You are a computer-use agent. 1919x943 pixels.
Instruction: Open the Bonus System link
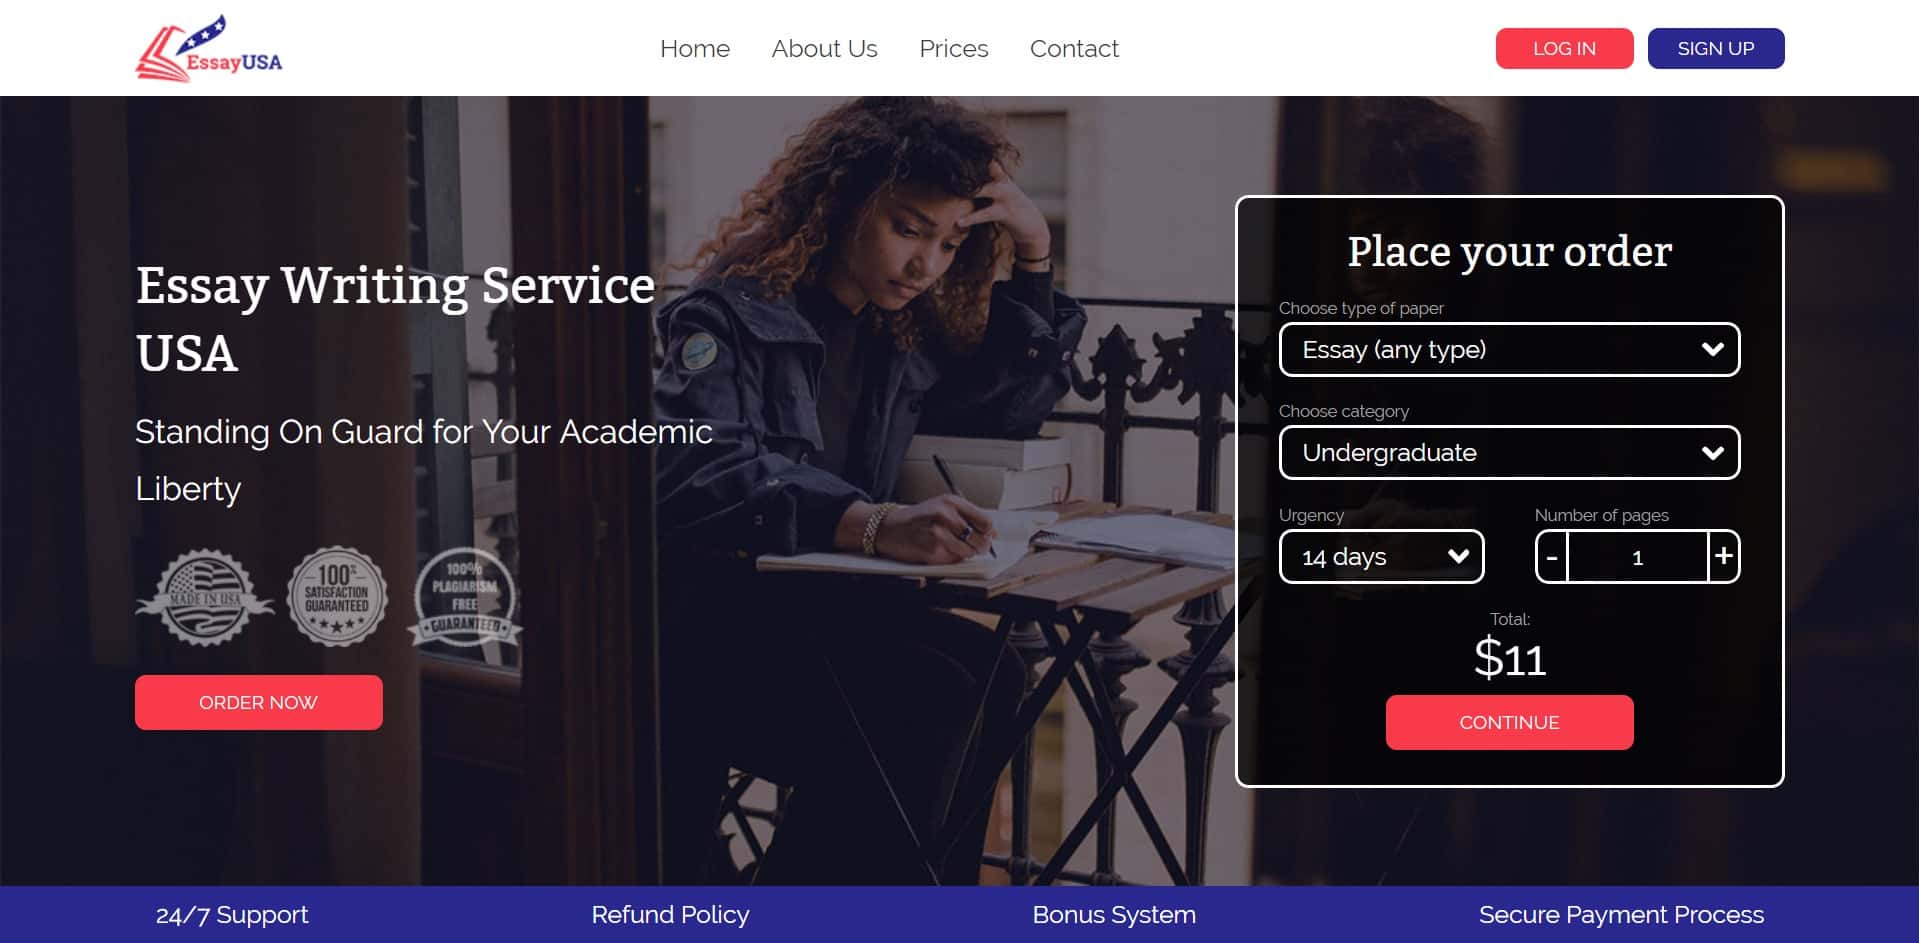tap(1114, 914)
